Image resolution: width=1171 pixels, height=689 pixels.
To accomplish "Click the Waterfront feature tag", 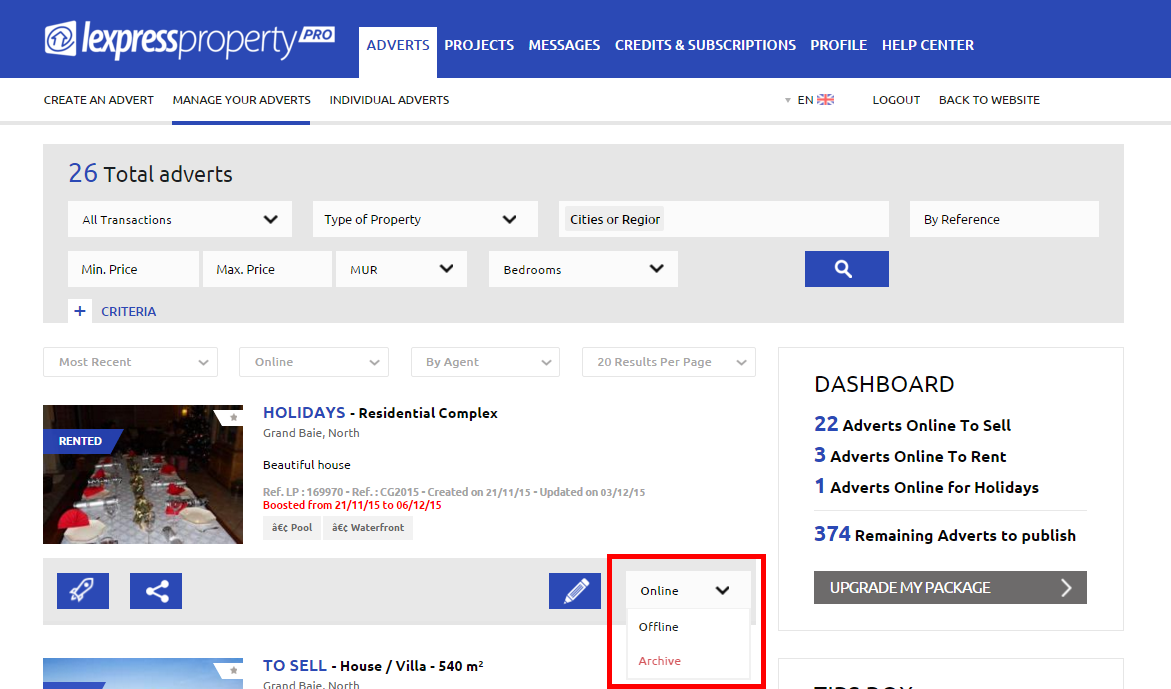I will tap(368, 528).
